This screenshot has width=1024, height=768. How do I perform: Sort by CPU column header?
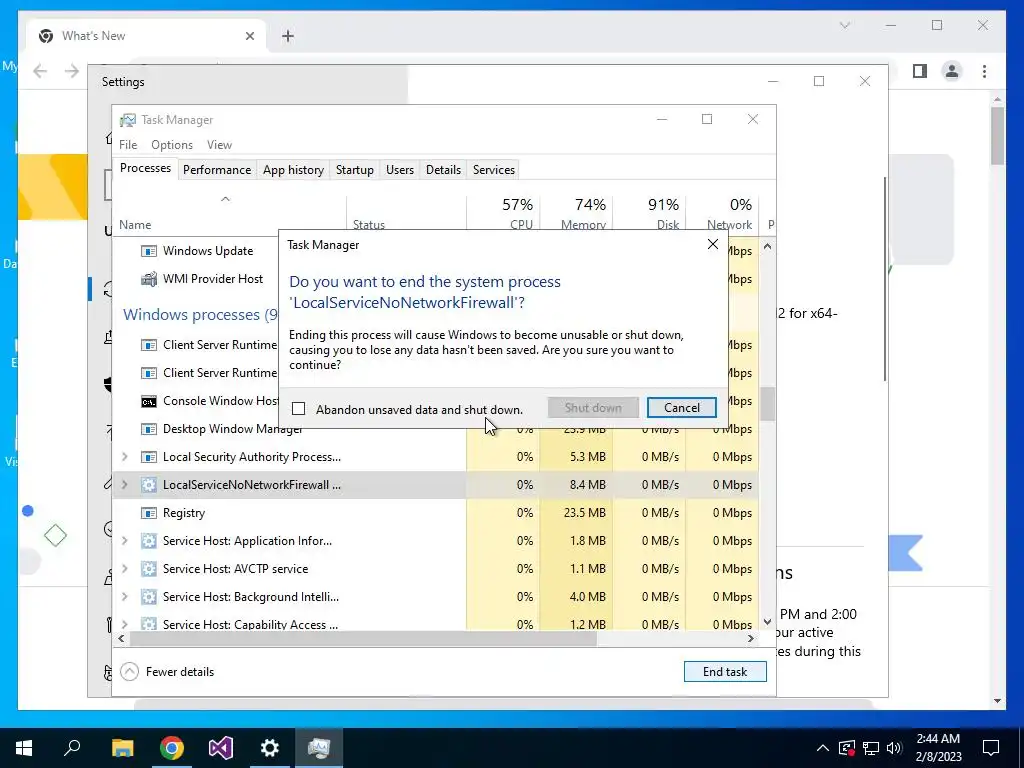[504, 214]
